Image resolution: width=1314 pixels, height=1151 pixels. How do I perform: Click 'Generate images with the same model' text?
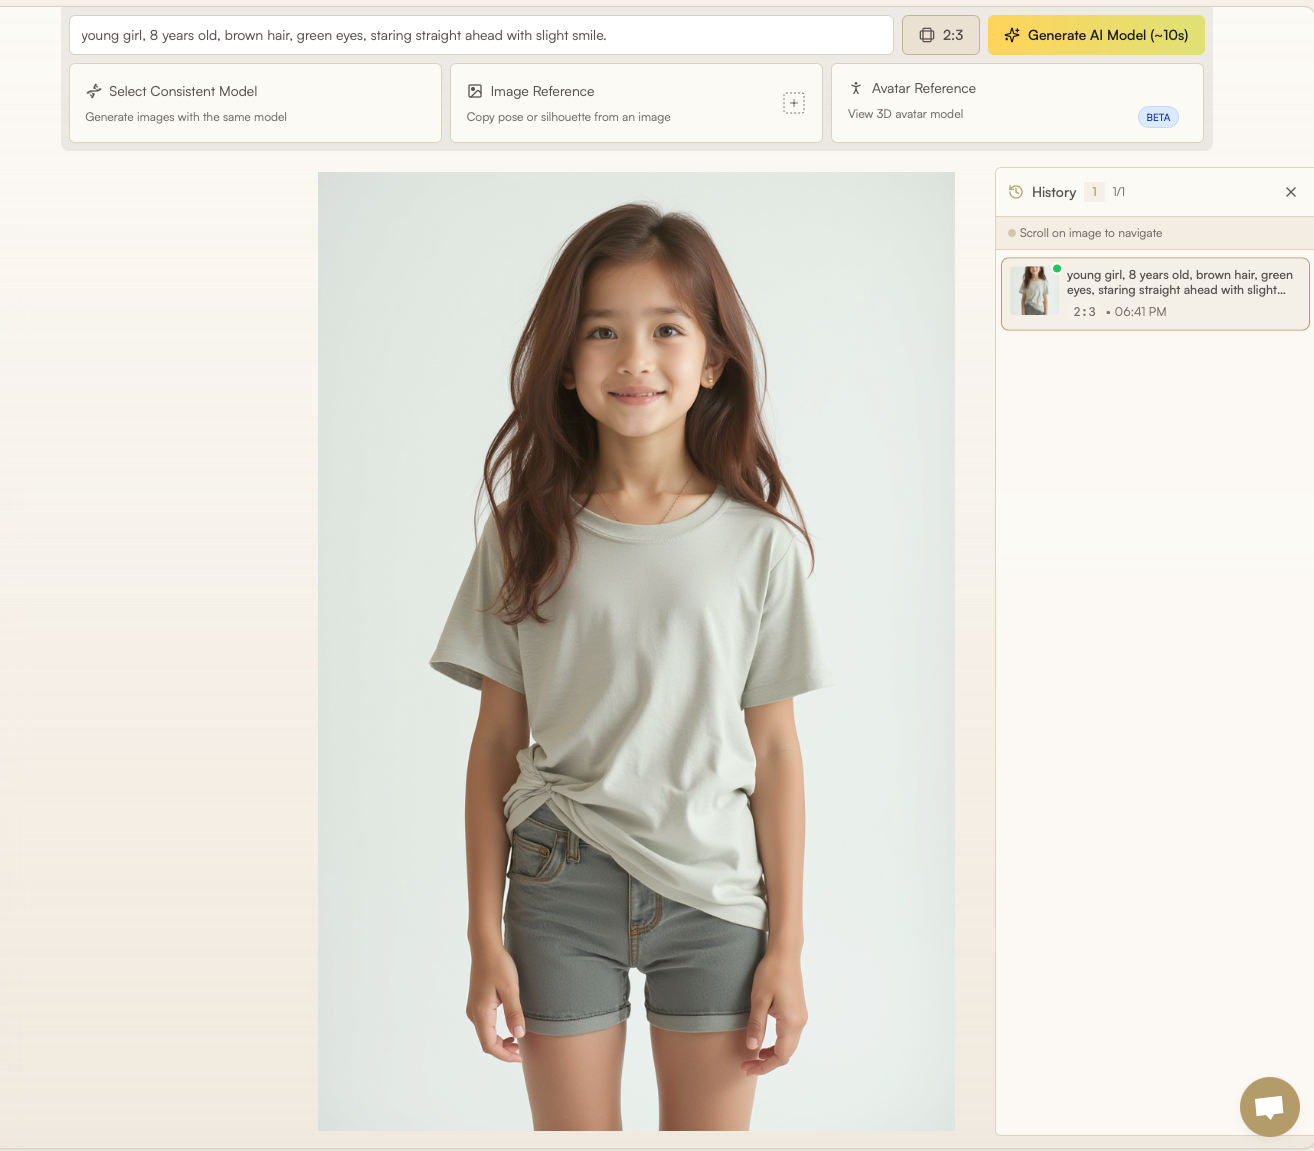186,117
